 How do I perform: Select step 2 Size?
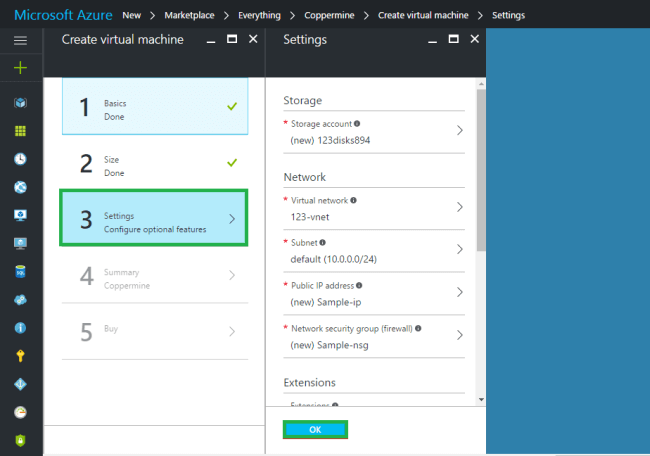[x=155, y=163]
